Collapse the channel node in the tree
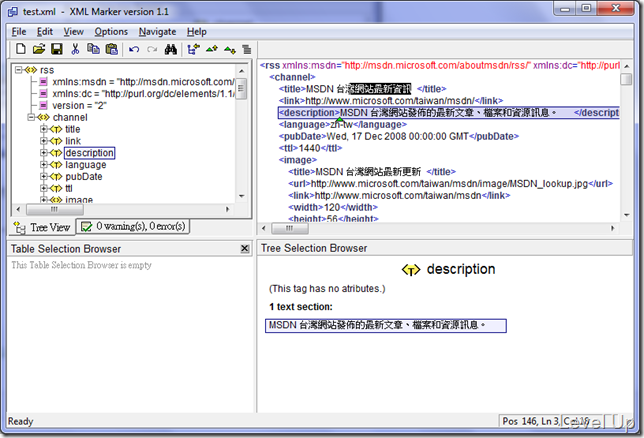Image resolution: width=644 pixels, height=438 pixels. [31, 118]
